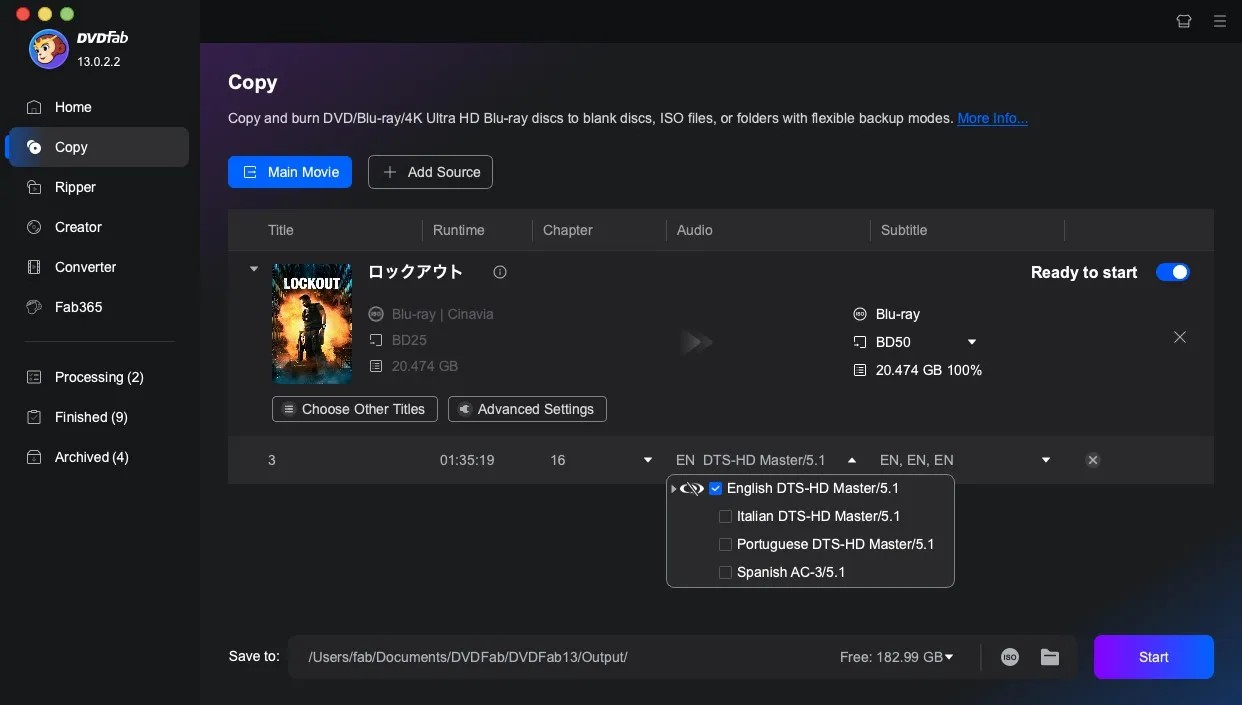
Task: Open the subtitle selection dropdown
Action: point(1045,460)
